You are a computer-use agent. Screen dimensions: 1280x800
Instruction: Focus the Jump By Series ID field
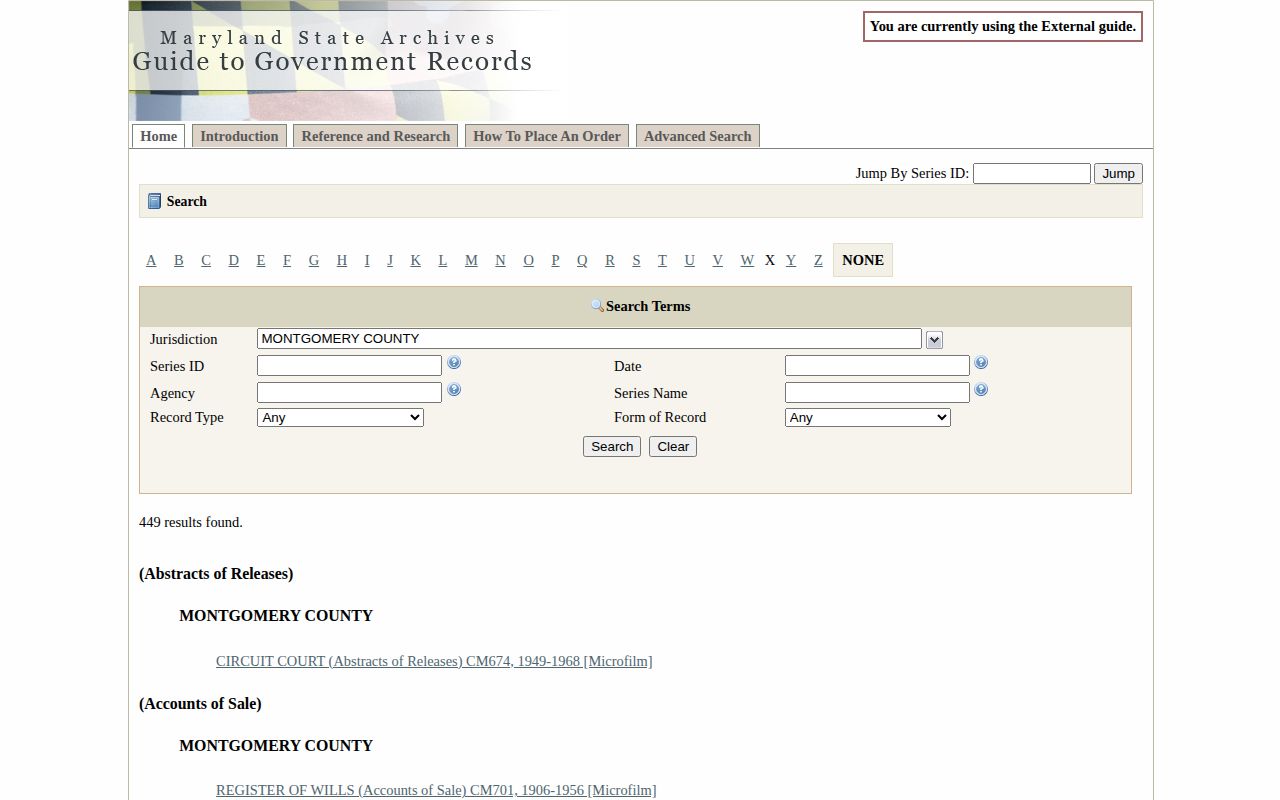[1032, 174]
